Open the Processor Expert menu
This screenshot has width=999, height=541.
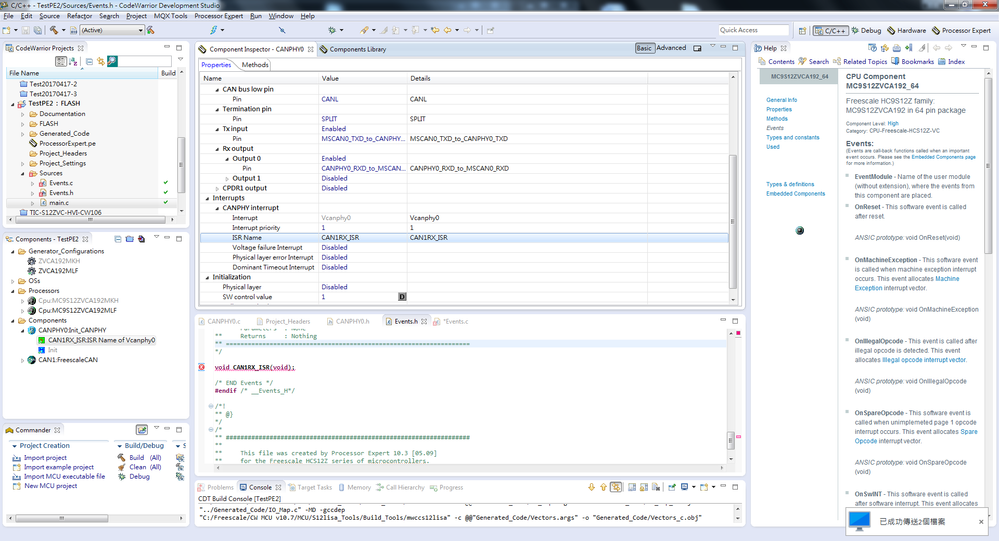(x=218, y=16)
